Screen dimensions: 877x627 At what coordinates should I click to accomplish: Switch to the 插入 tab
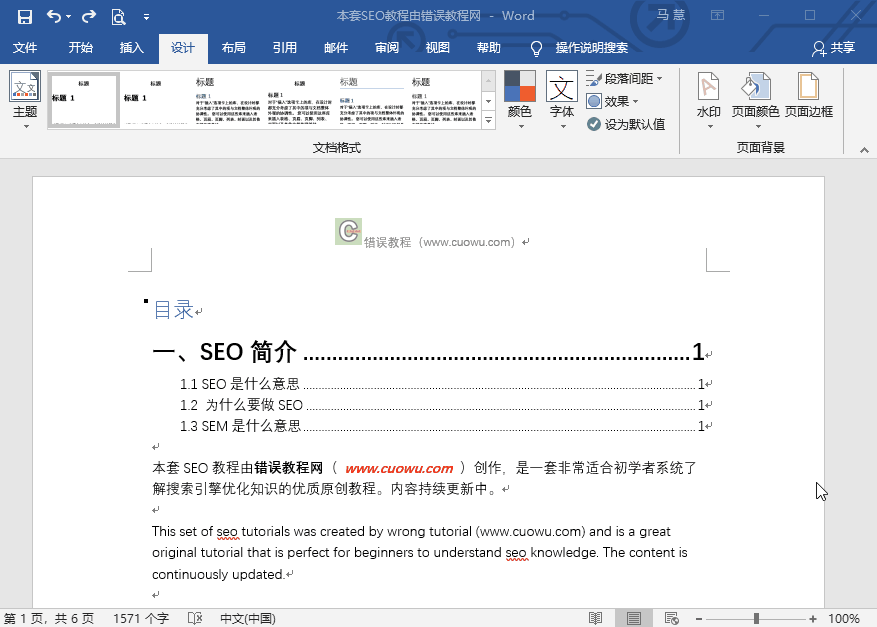[132, 48]
